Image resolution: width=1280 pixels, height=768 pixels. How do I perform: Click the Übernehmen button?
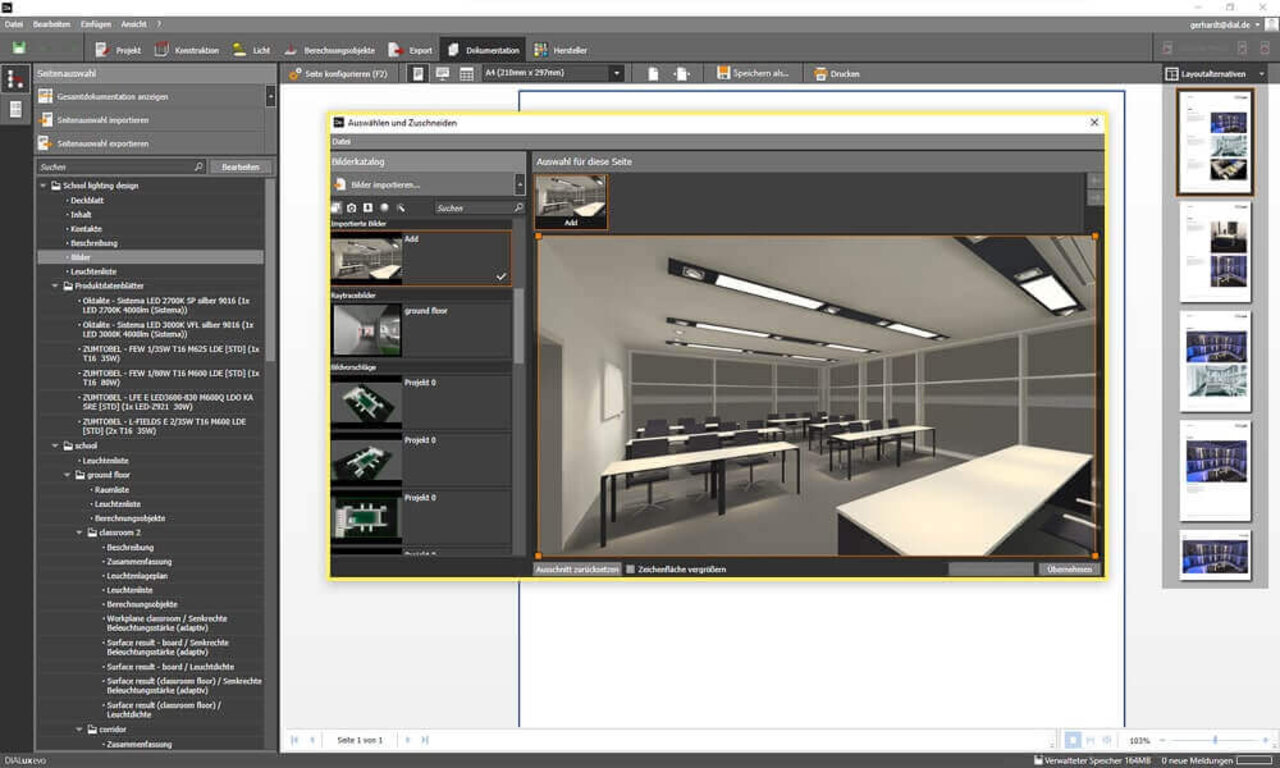click(1069, 569)
